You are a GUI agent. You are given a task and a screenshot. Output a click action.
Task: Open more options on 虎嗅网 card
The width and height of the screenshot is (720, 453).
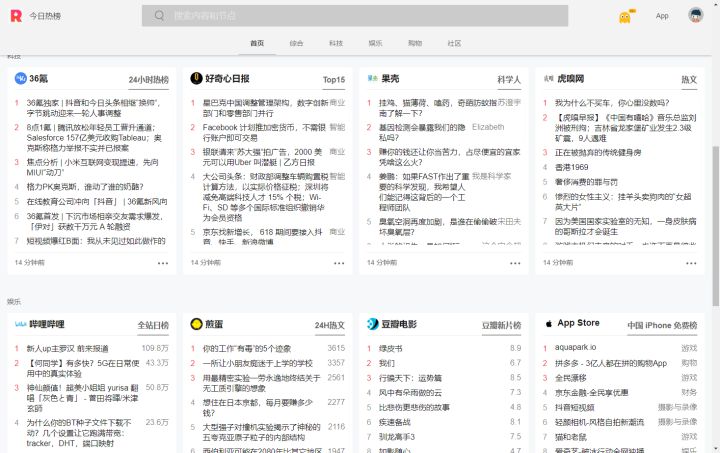691,263
